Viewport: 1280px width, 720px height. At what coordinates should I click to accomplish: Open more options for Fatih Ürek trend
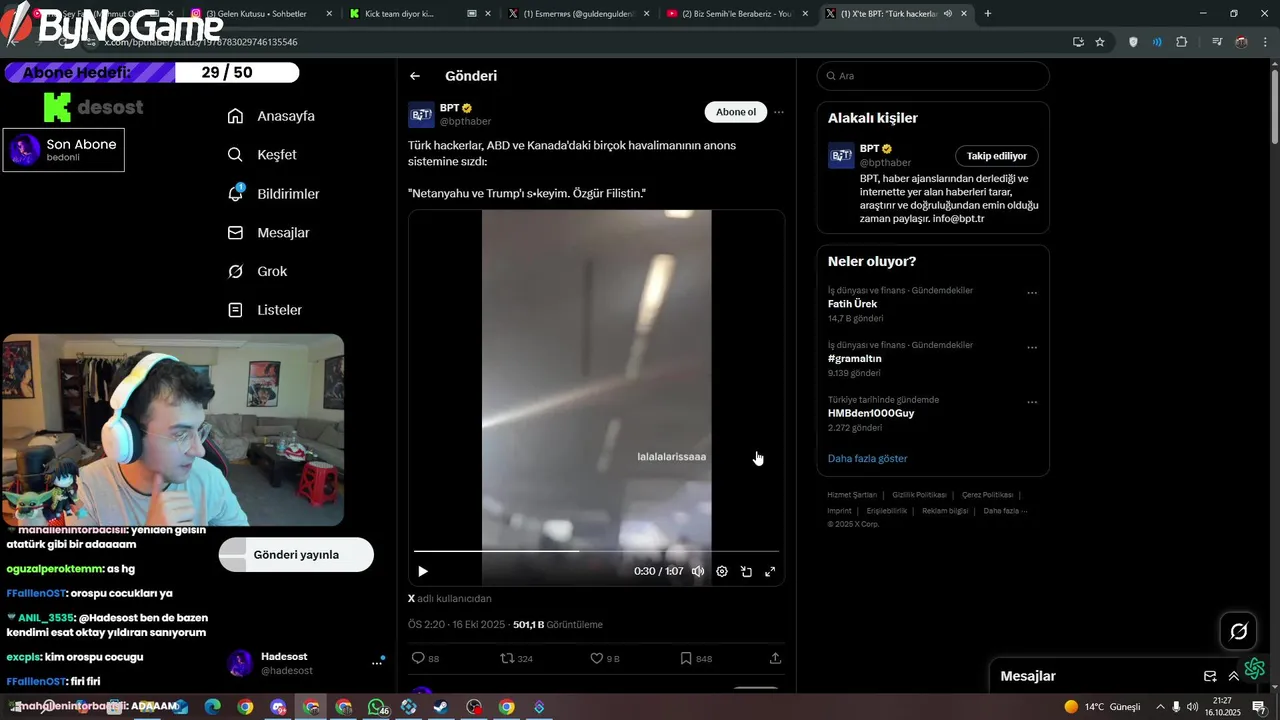click(1032, 294)
